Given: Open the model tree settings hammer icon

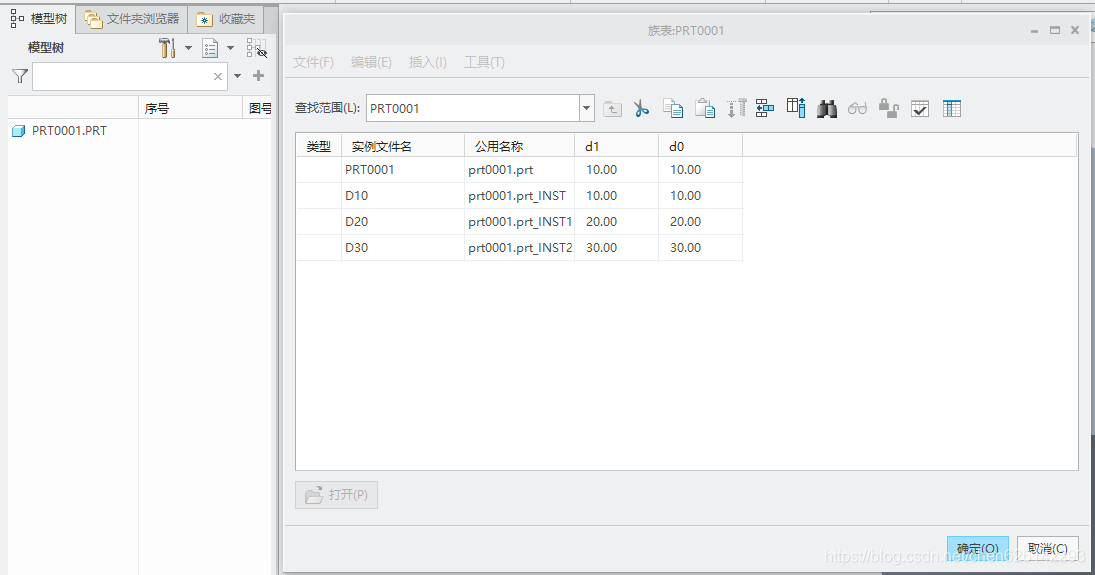Looking at the screenshot, I should pyautogui.click(x=167, y=48).
